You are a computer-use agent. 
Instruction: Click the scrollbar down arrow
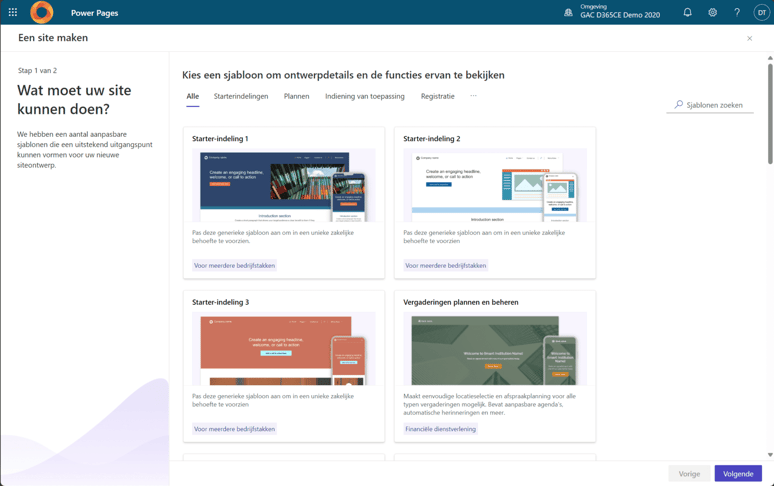pos(770,455)
